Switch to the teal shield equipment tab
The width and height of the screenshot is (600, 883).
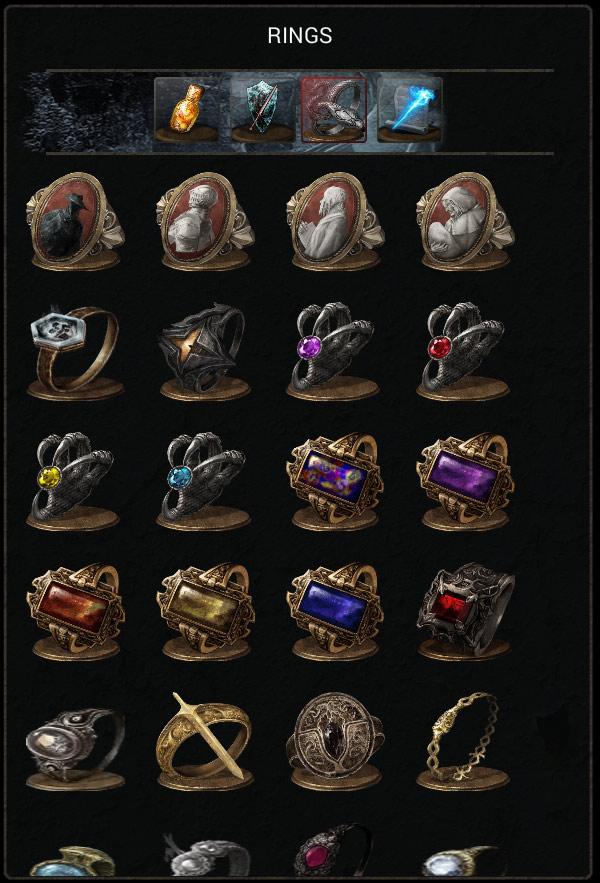click(x=263, y=110)
